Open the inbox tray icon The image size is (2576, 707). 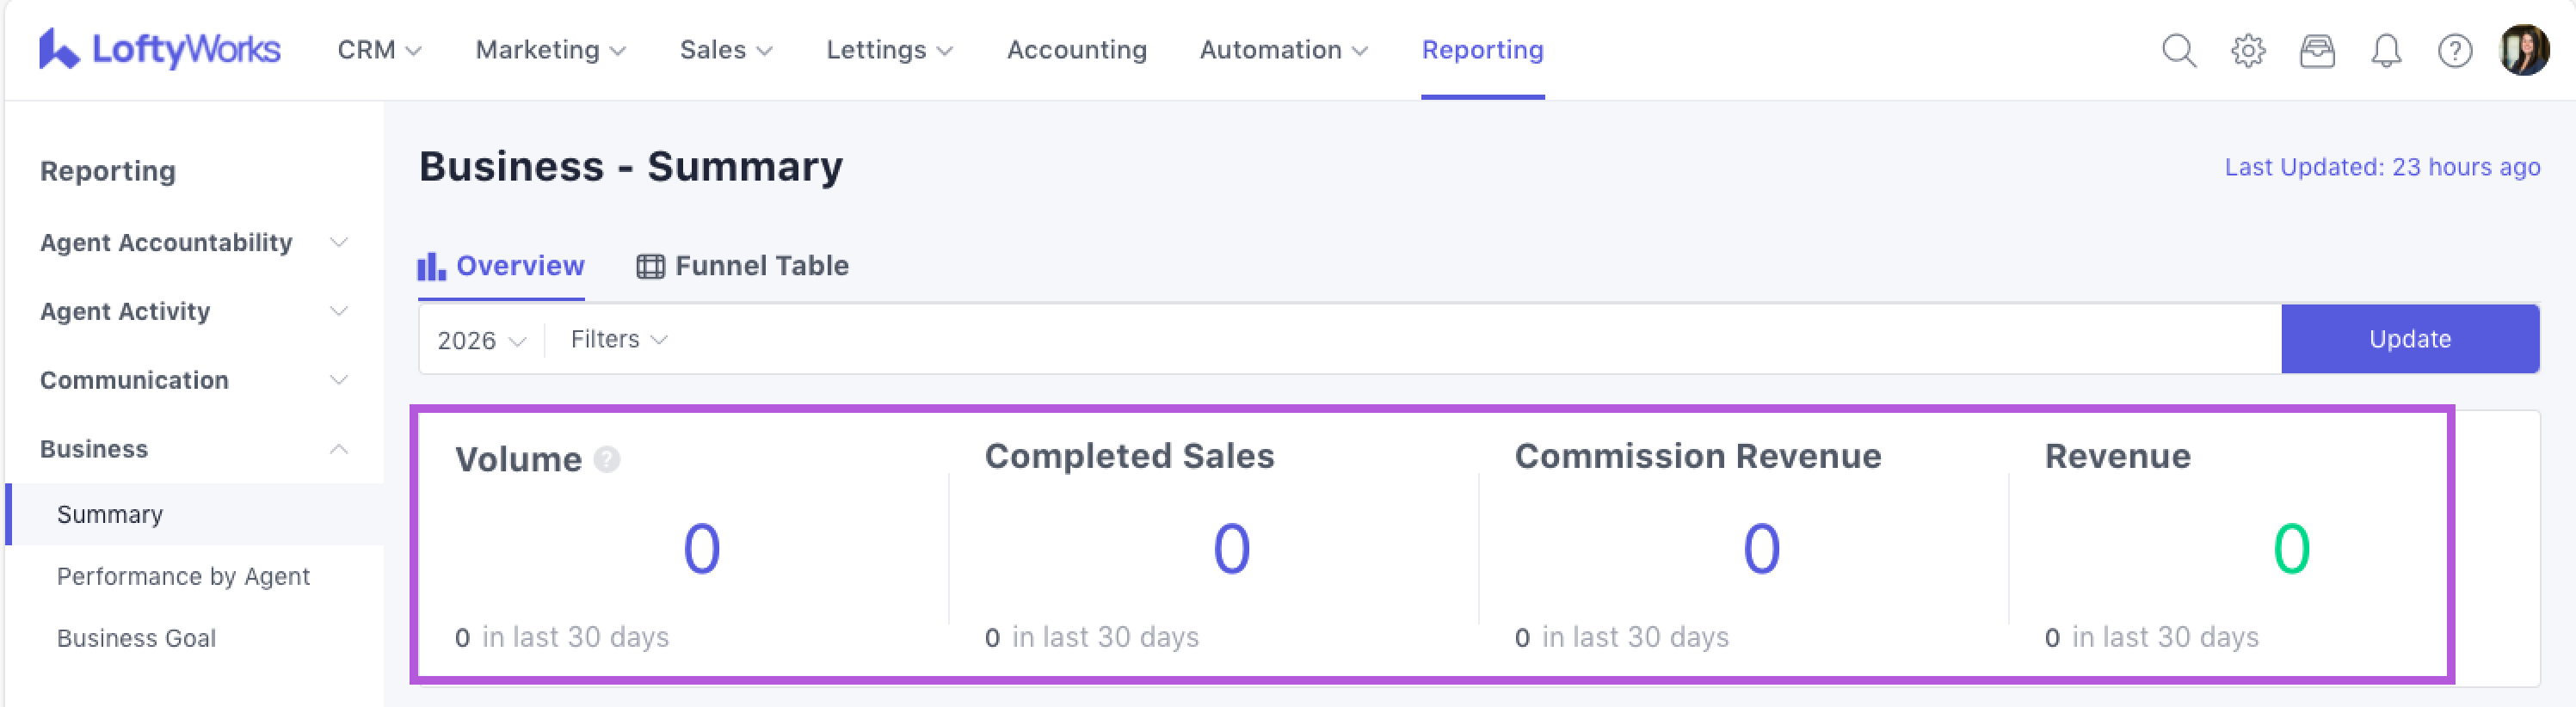2316,50
